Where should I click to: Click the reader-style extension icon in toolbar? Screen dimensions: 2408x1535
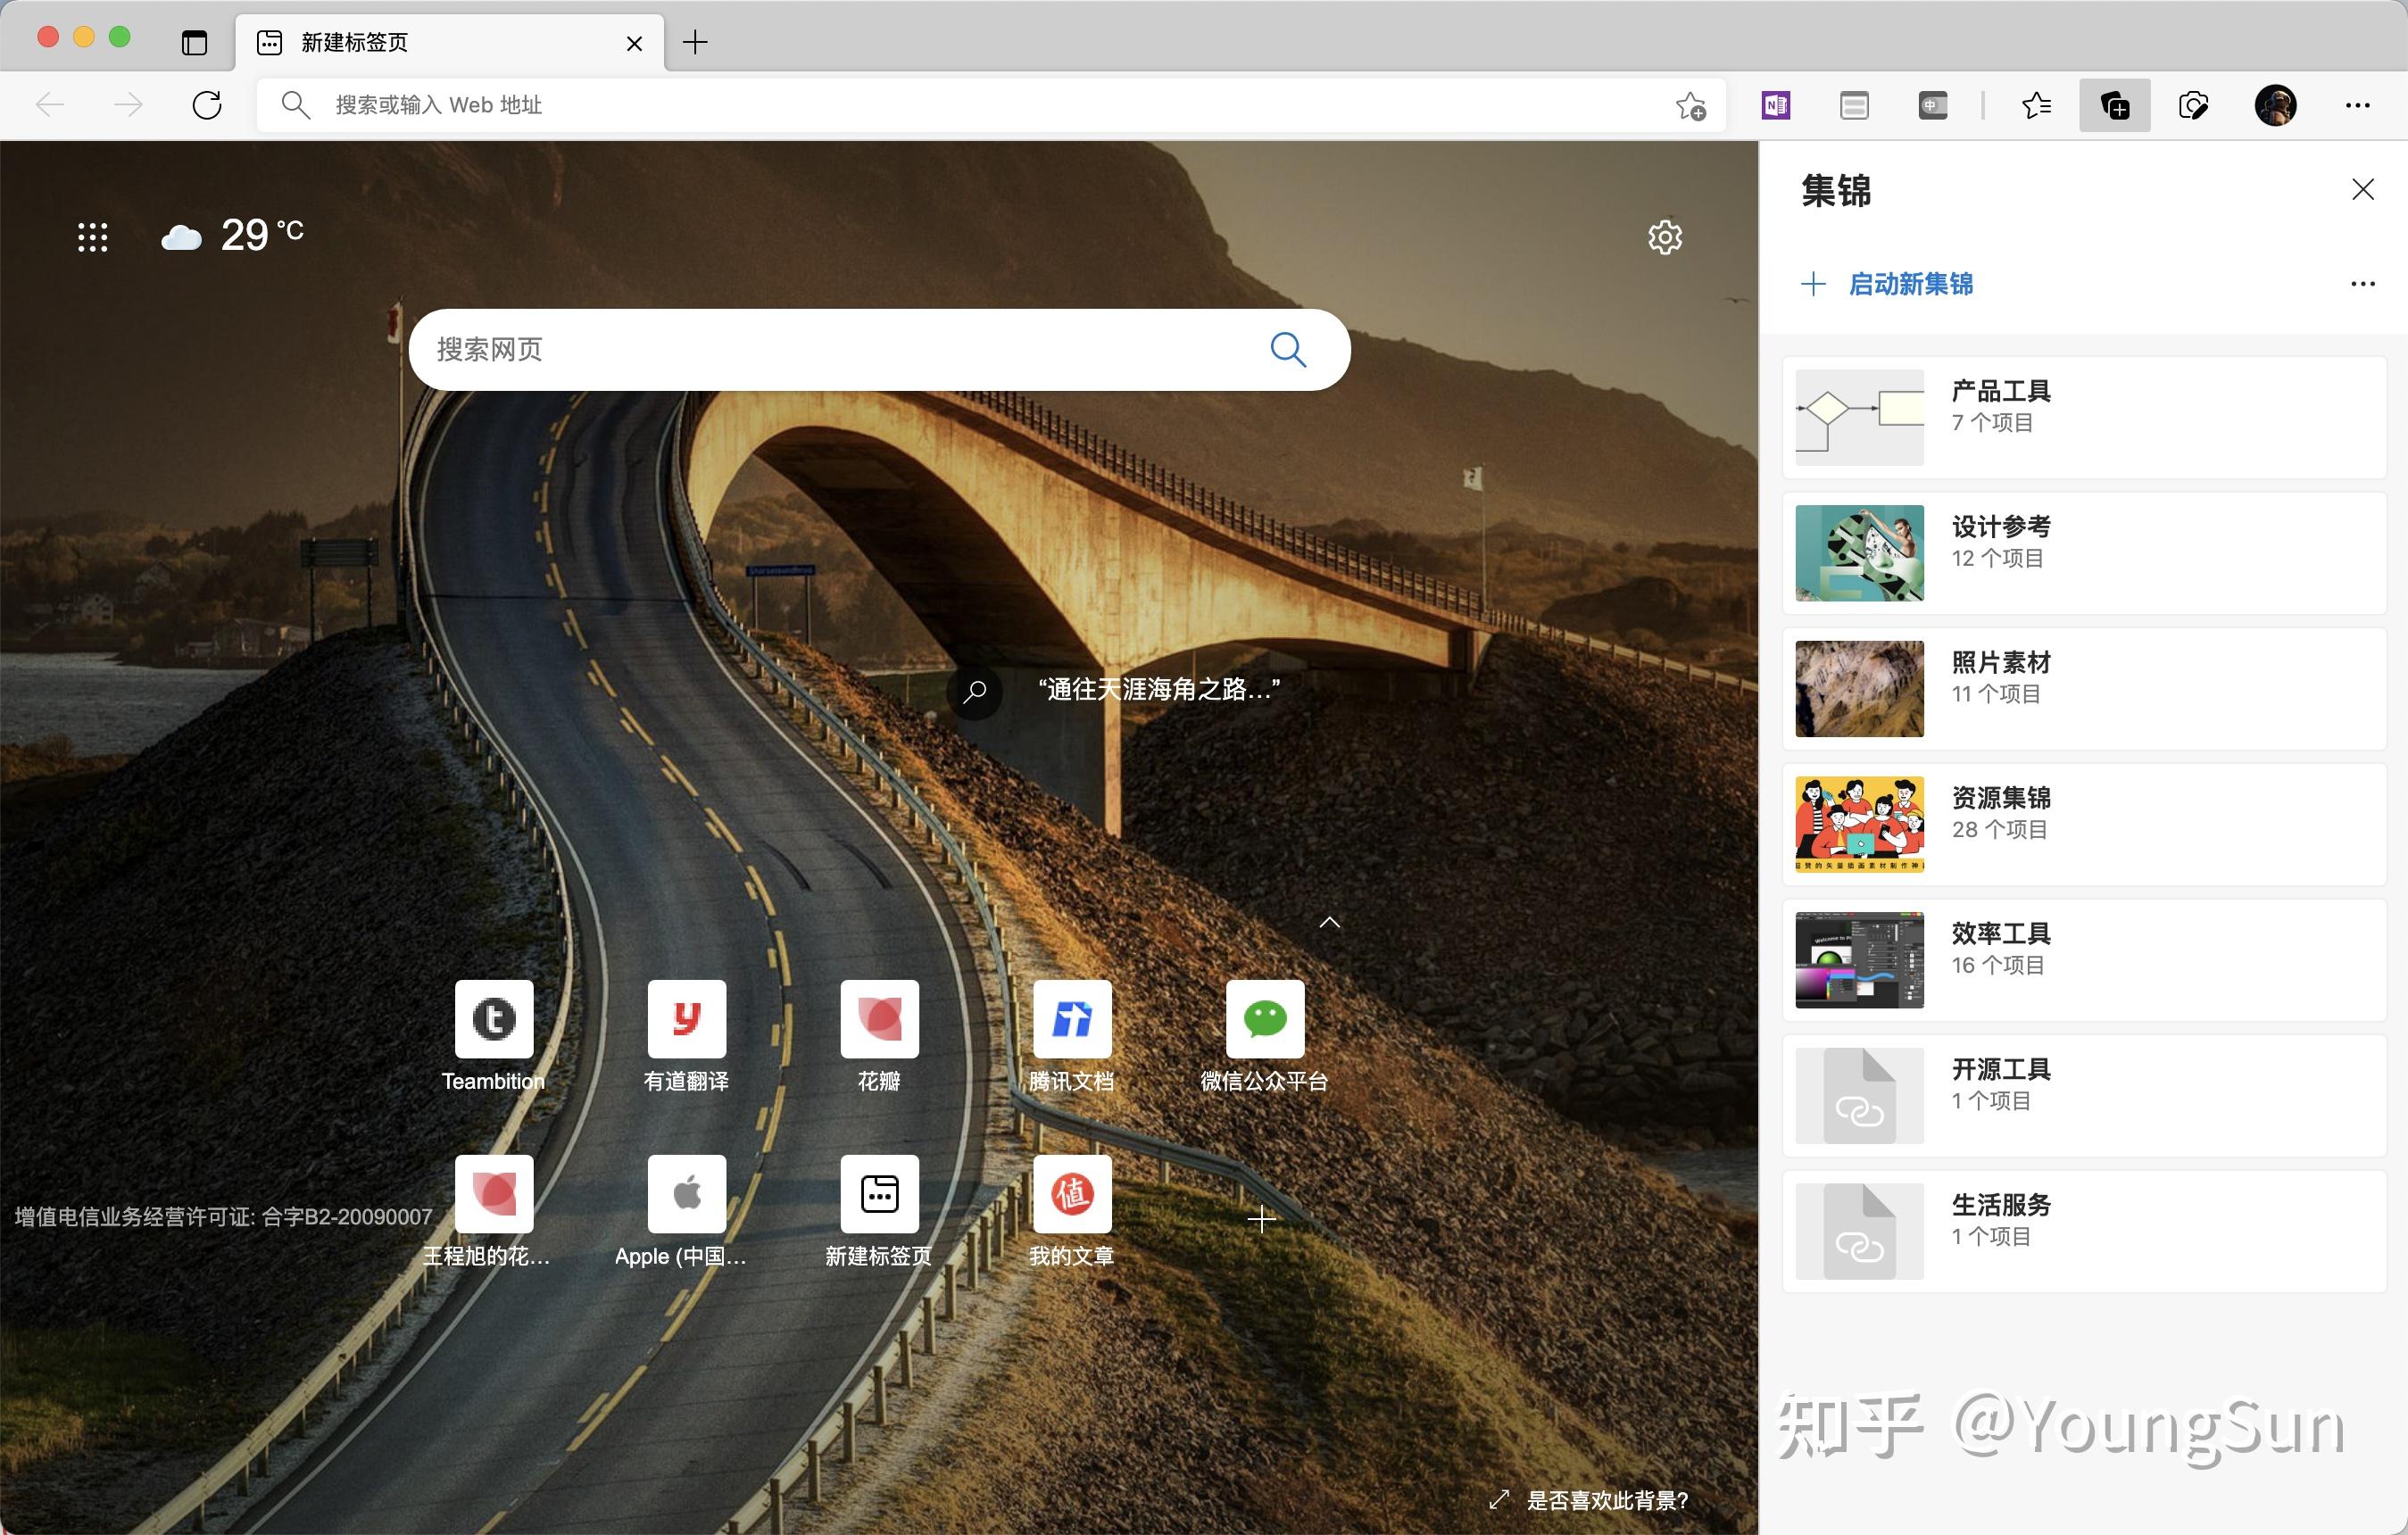(x=1854, y=105)
